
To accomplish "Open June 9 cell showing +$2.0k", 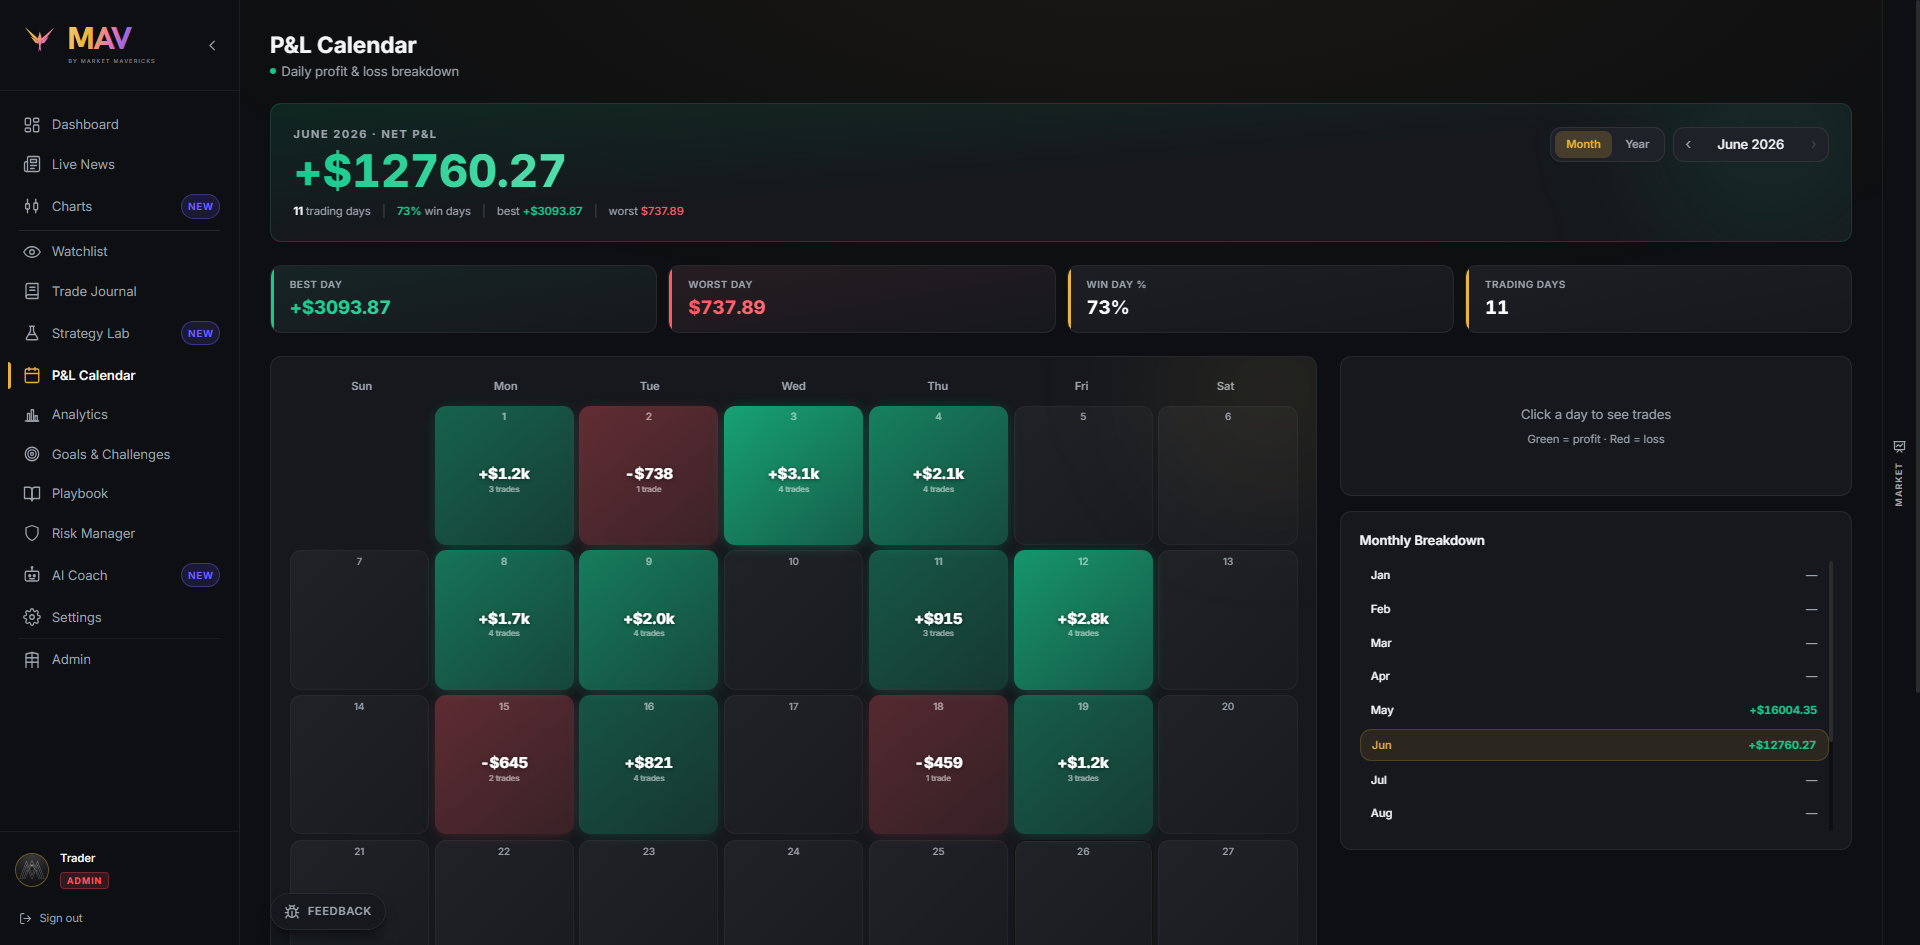I will coord(649,620).
